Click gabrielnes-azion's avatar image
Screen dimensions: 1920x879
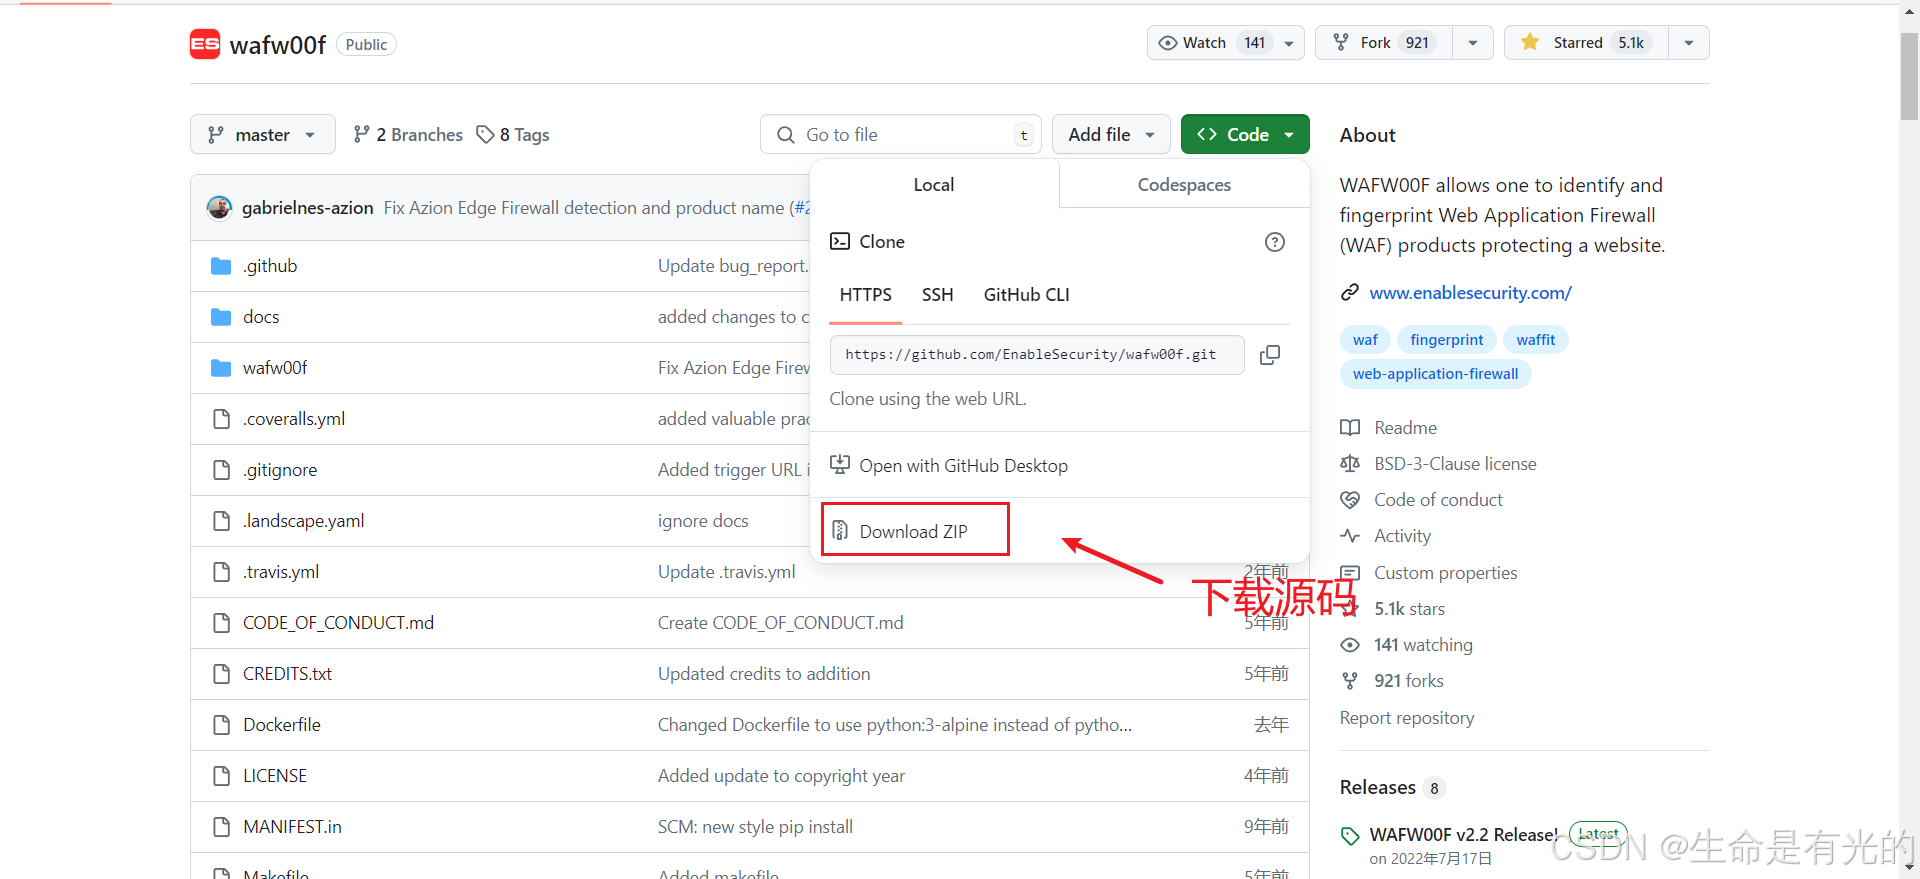tap(219, 208)
